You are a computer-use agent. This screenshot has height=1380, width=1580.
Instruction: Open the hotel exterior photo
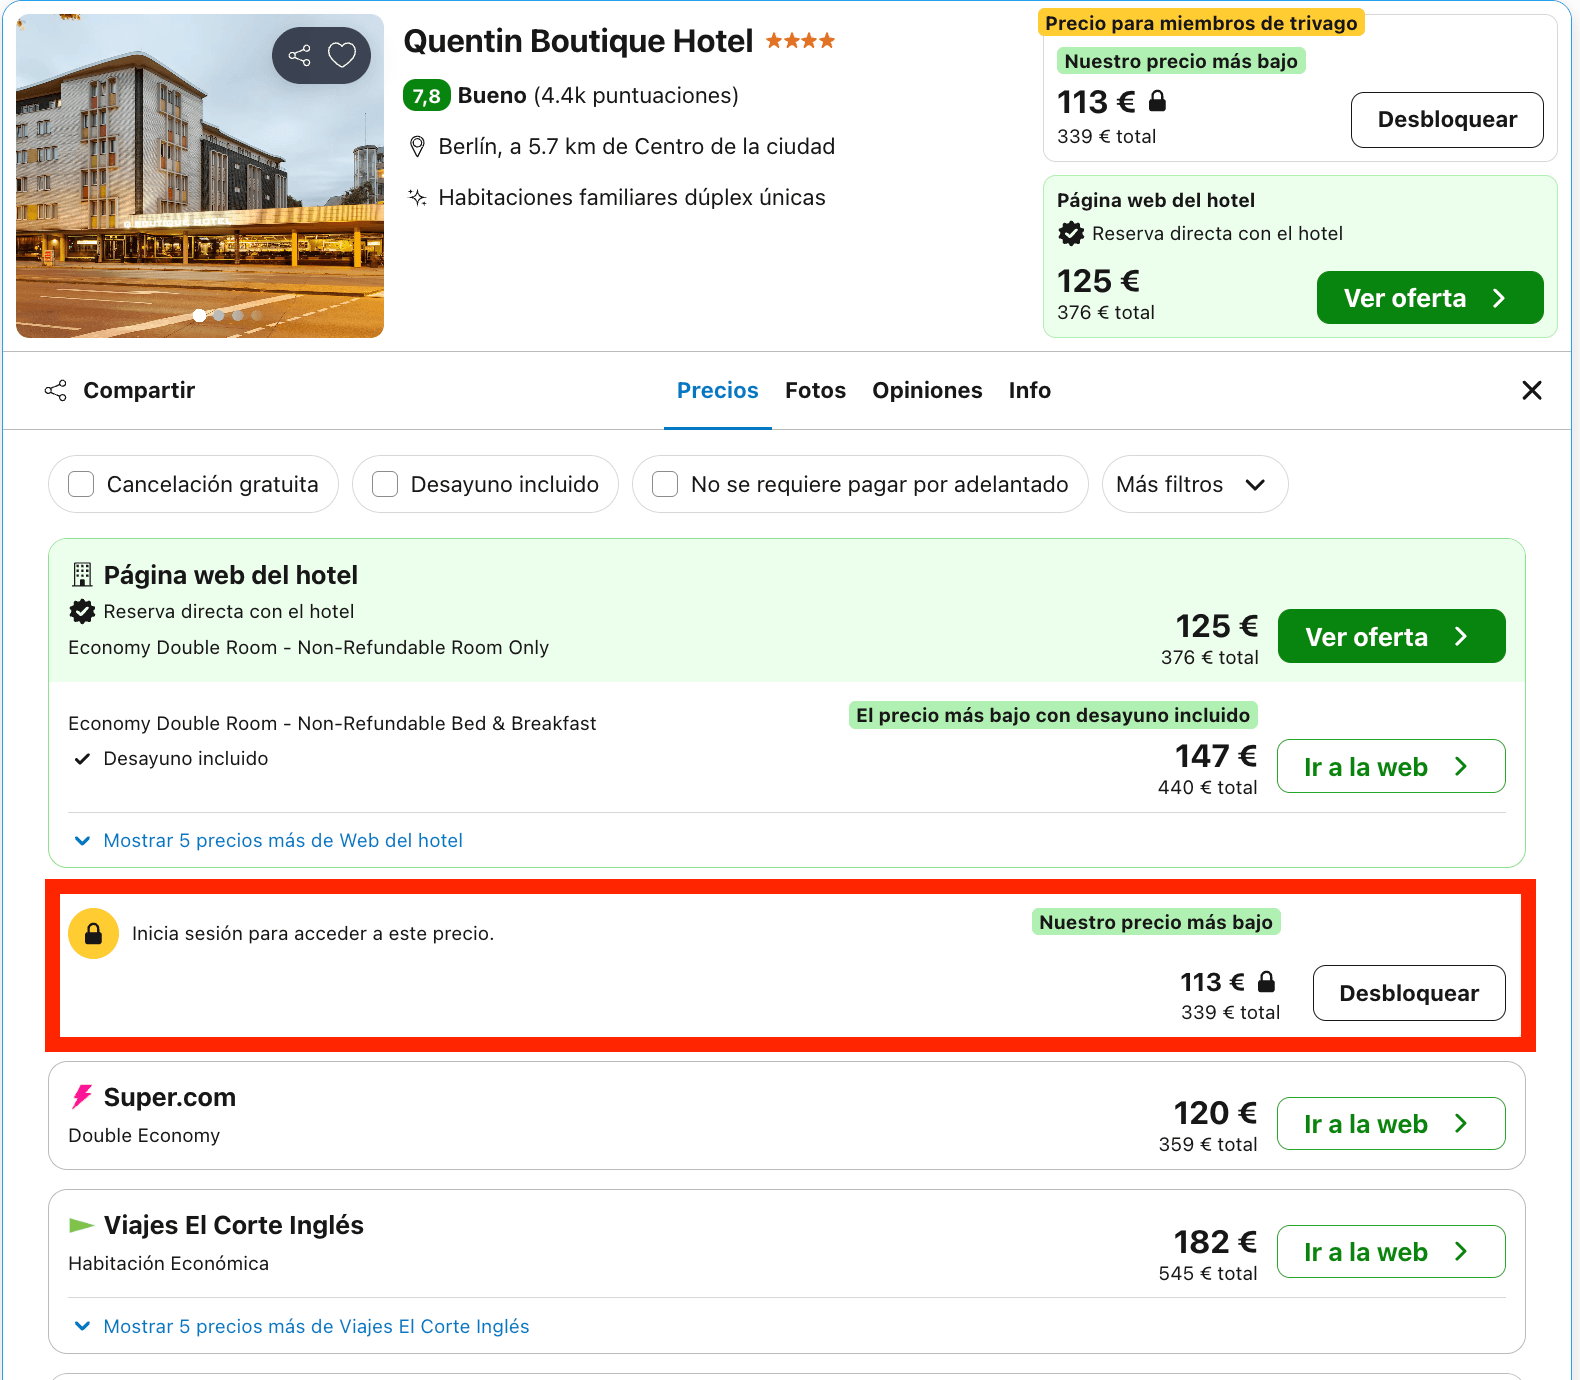200,176
